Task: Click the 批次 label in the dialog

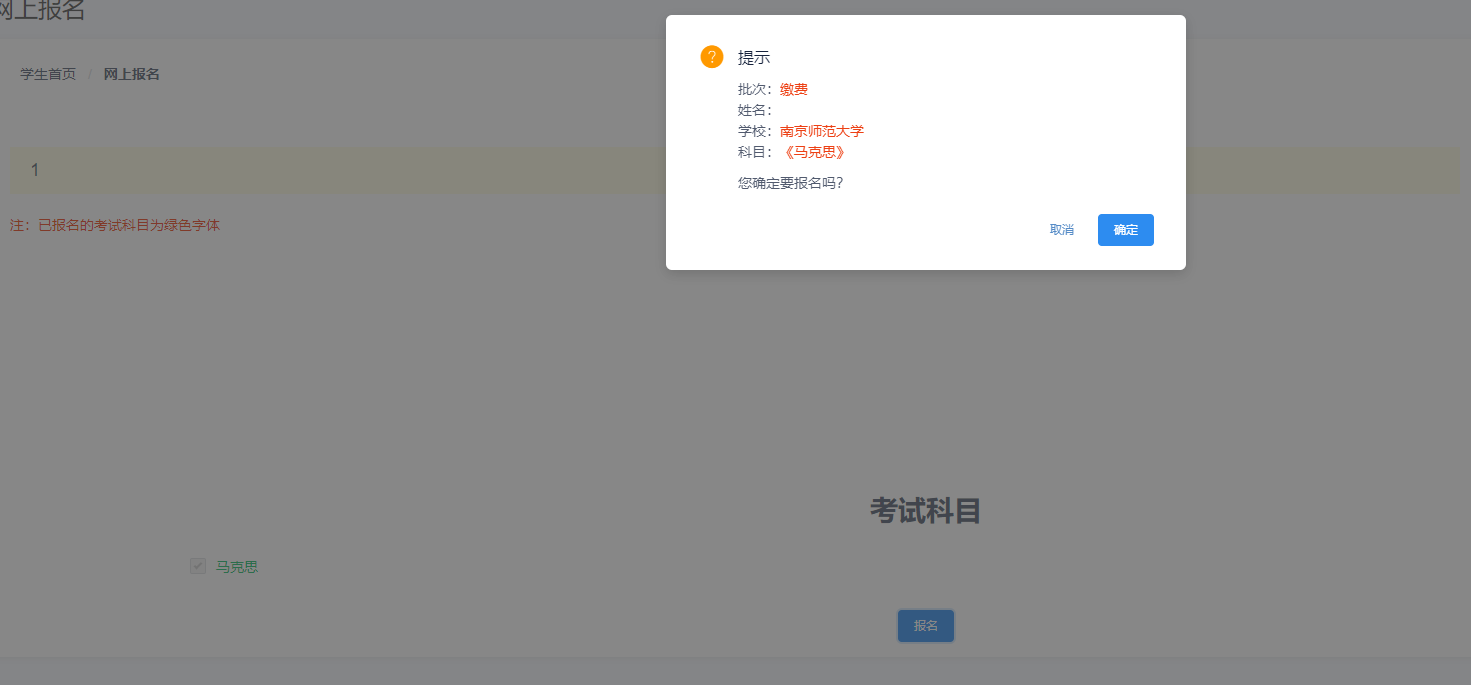Action: pyautogui.click(x=754, y=90)
